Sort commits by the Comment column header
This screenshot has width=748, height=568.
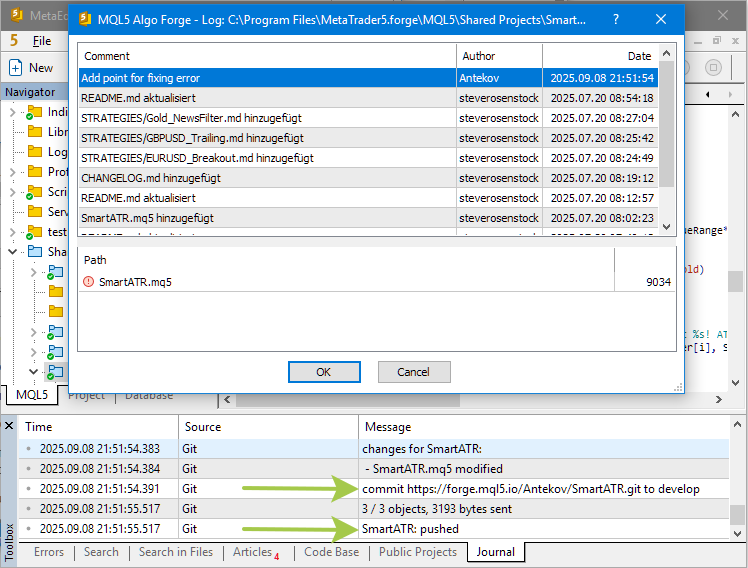click(x=267, y=56)
